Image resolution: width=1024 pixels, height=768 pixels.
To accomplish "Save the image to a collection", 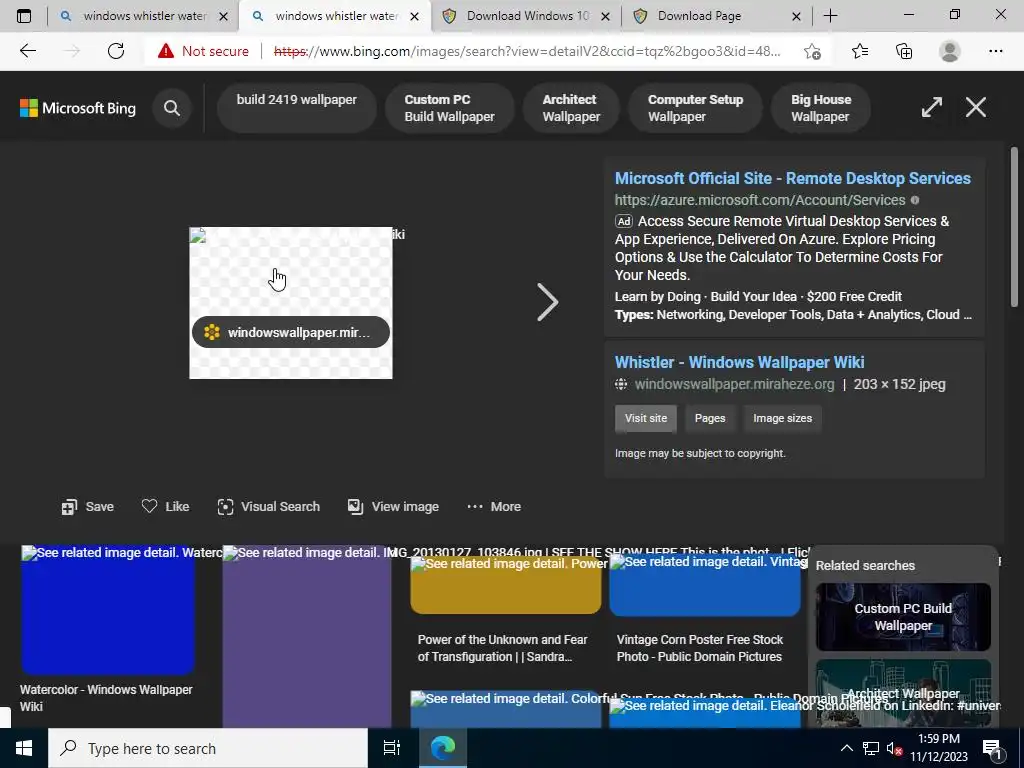I will click(88, 507).
